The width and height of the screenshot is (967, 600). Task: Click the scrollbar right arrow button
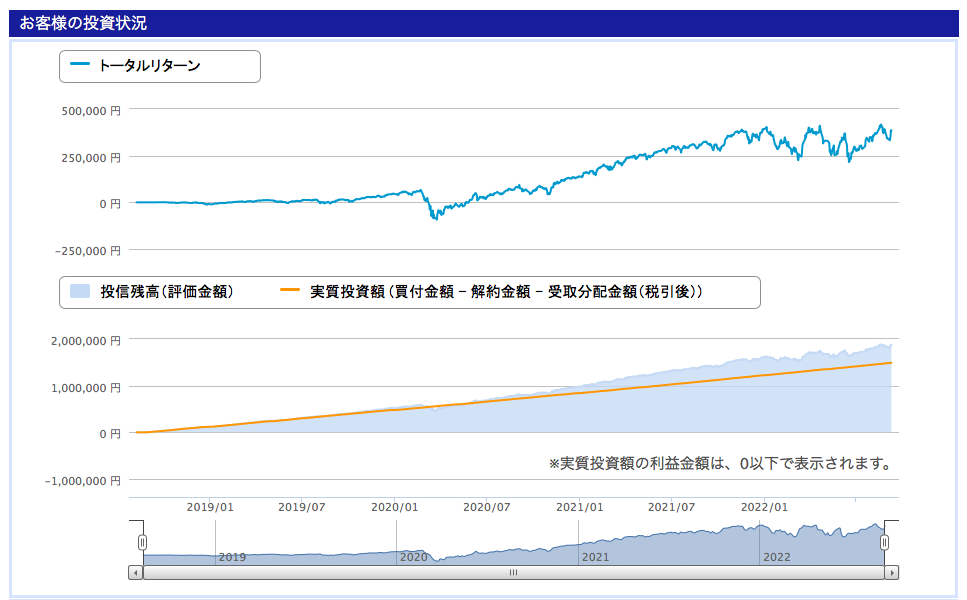tap(891, 573)
